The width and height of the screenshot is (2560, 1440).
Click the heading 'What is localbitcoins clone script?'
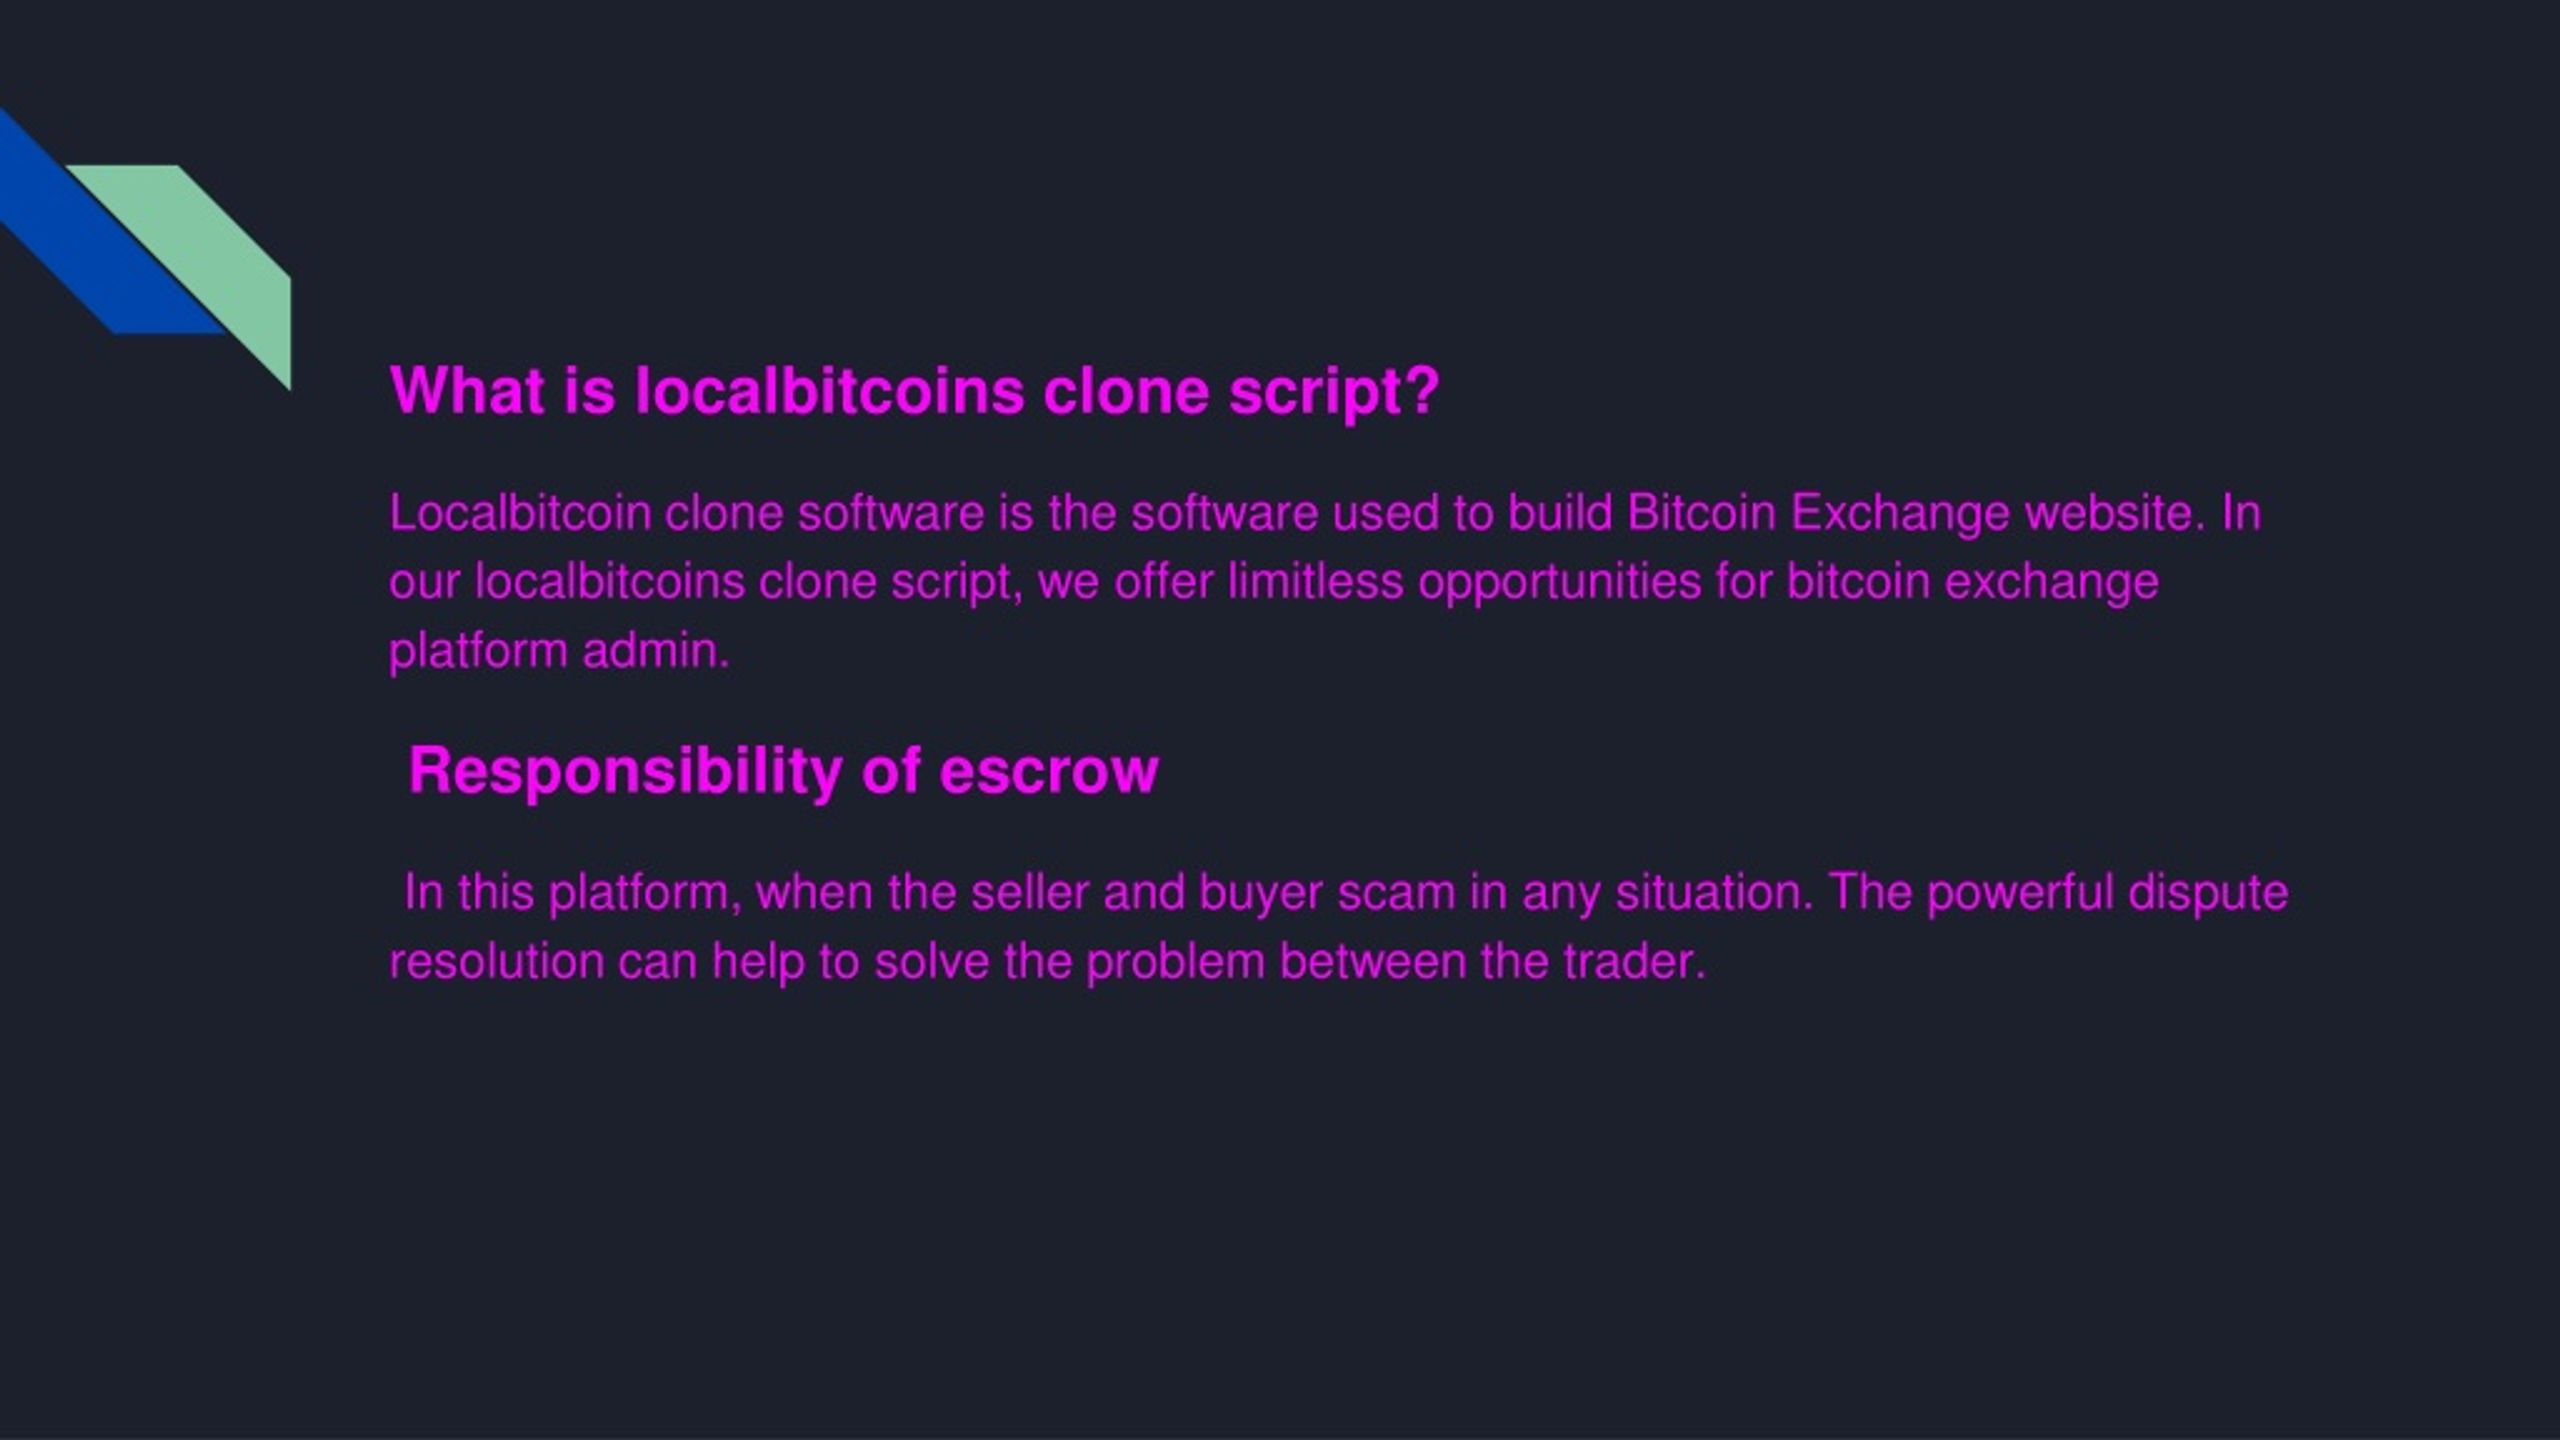pos(914,390)
